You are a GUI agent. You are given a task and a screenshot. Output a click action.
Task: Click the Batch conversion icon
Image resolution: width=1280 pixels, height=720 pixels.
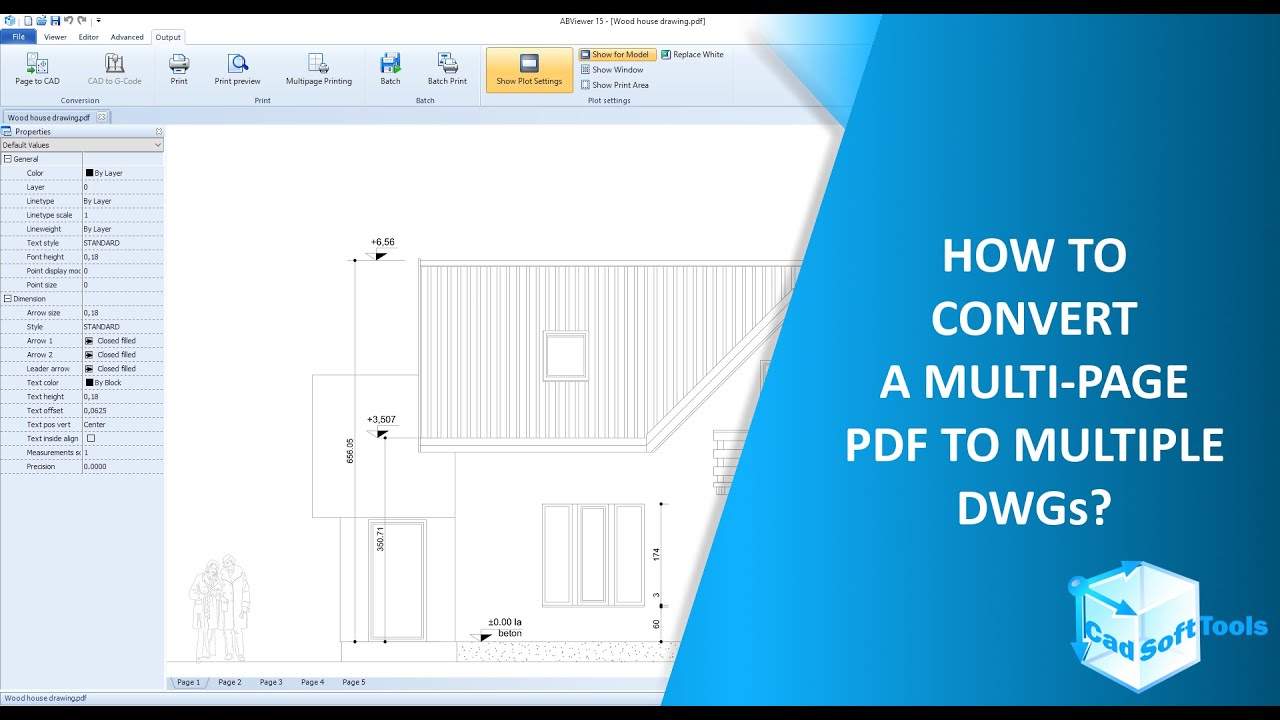click(x=390, y=64)
